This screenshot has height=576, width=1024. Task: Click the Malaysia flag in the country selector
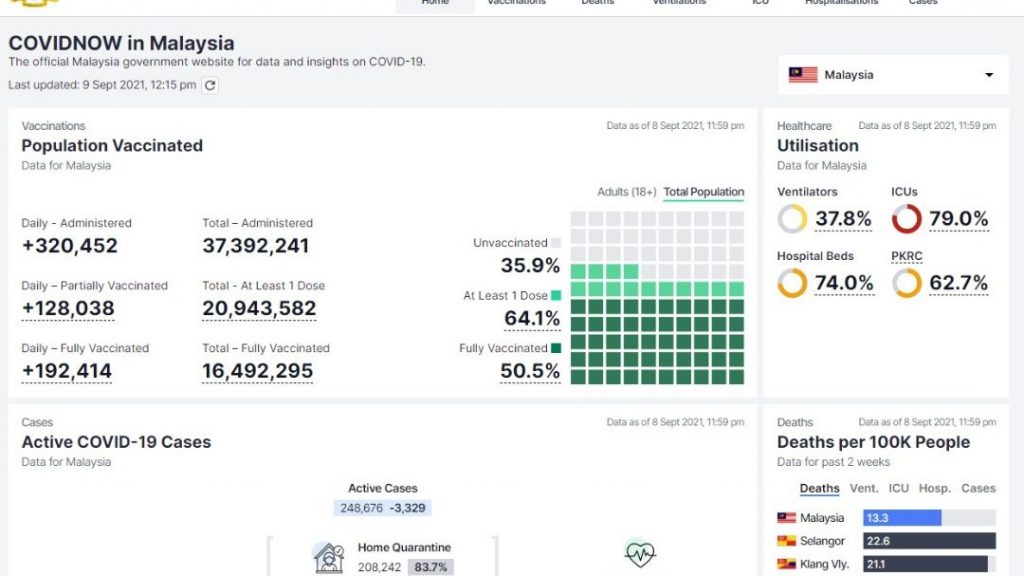click(803, 75)
